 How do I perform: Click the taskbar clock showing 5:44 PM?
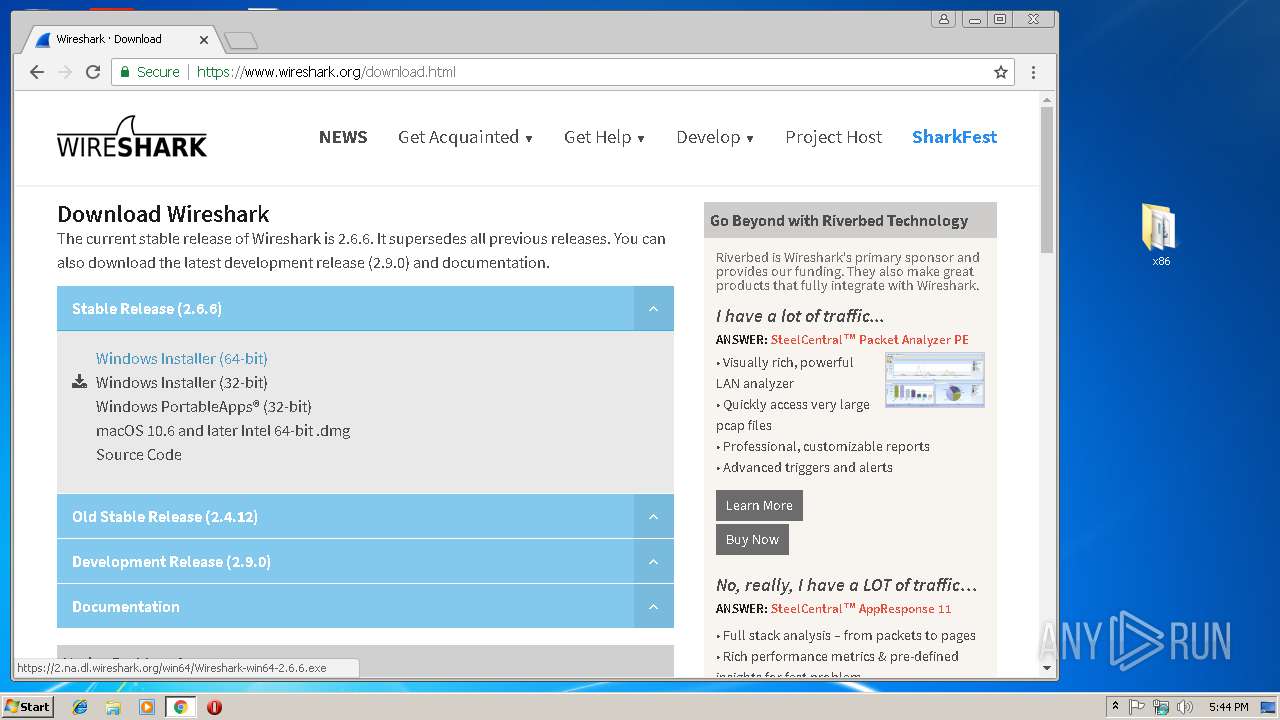[x=1228, y=707]
